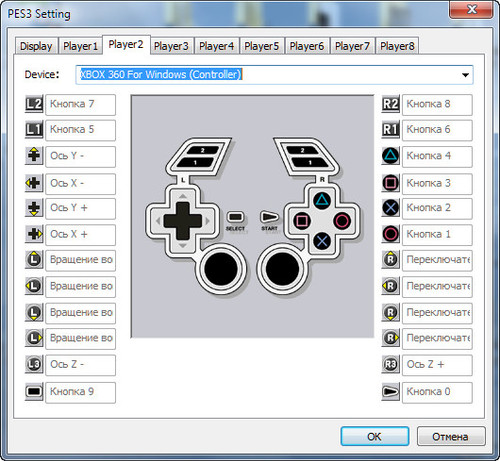The height and width of the screenshot is (461, 500).
Task: Select the D-pad right arrow icon
Action: coord(34,234)
